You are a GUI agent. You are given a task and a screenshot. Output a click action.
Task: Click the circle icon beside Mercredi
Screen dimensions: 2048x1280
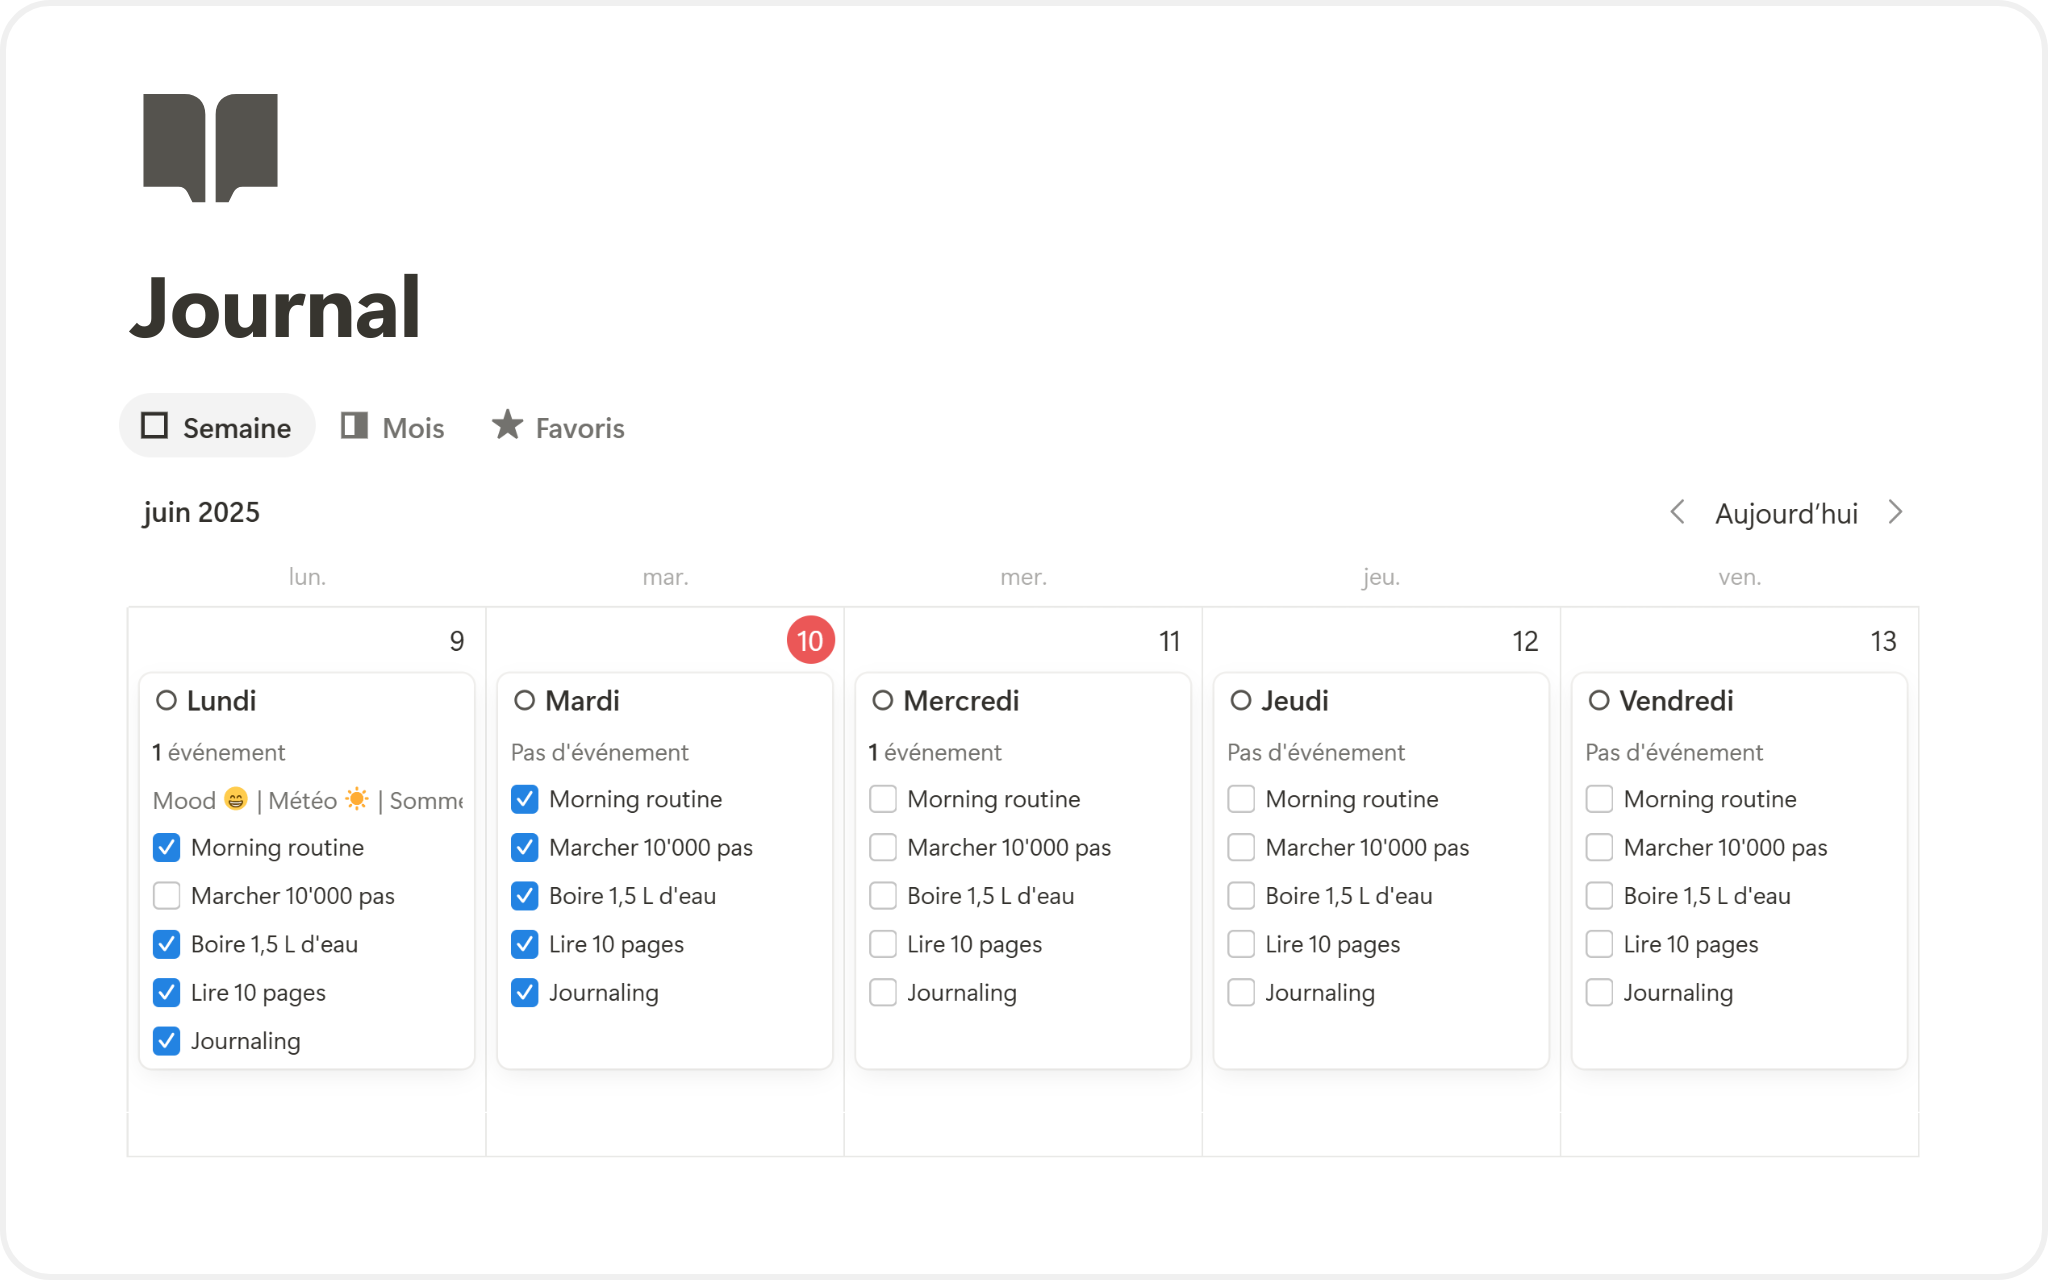tap(882, 701)
